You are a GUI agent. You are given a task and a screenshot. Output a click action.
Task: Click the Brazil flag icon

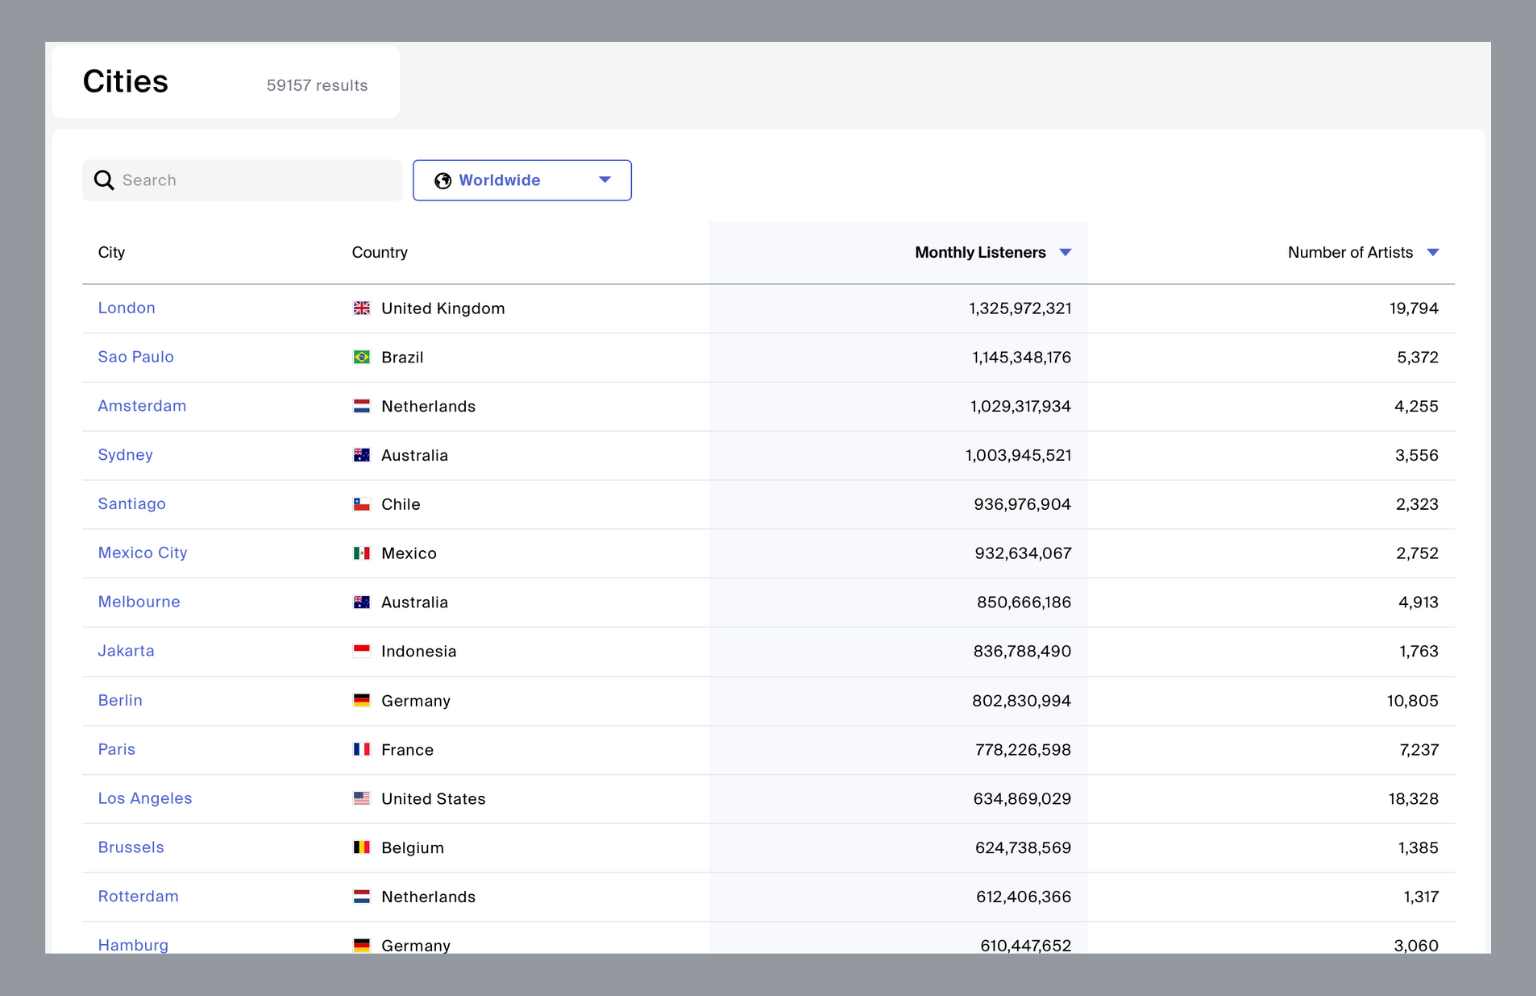[362, 357]
